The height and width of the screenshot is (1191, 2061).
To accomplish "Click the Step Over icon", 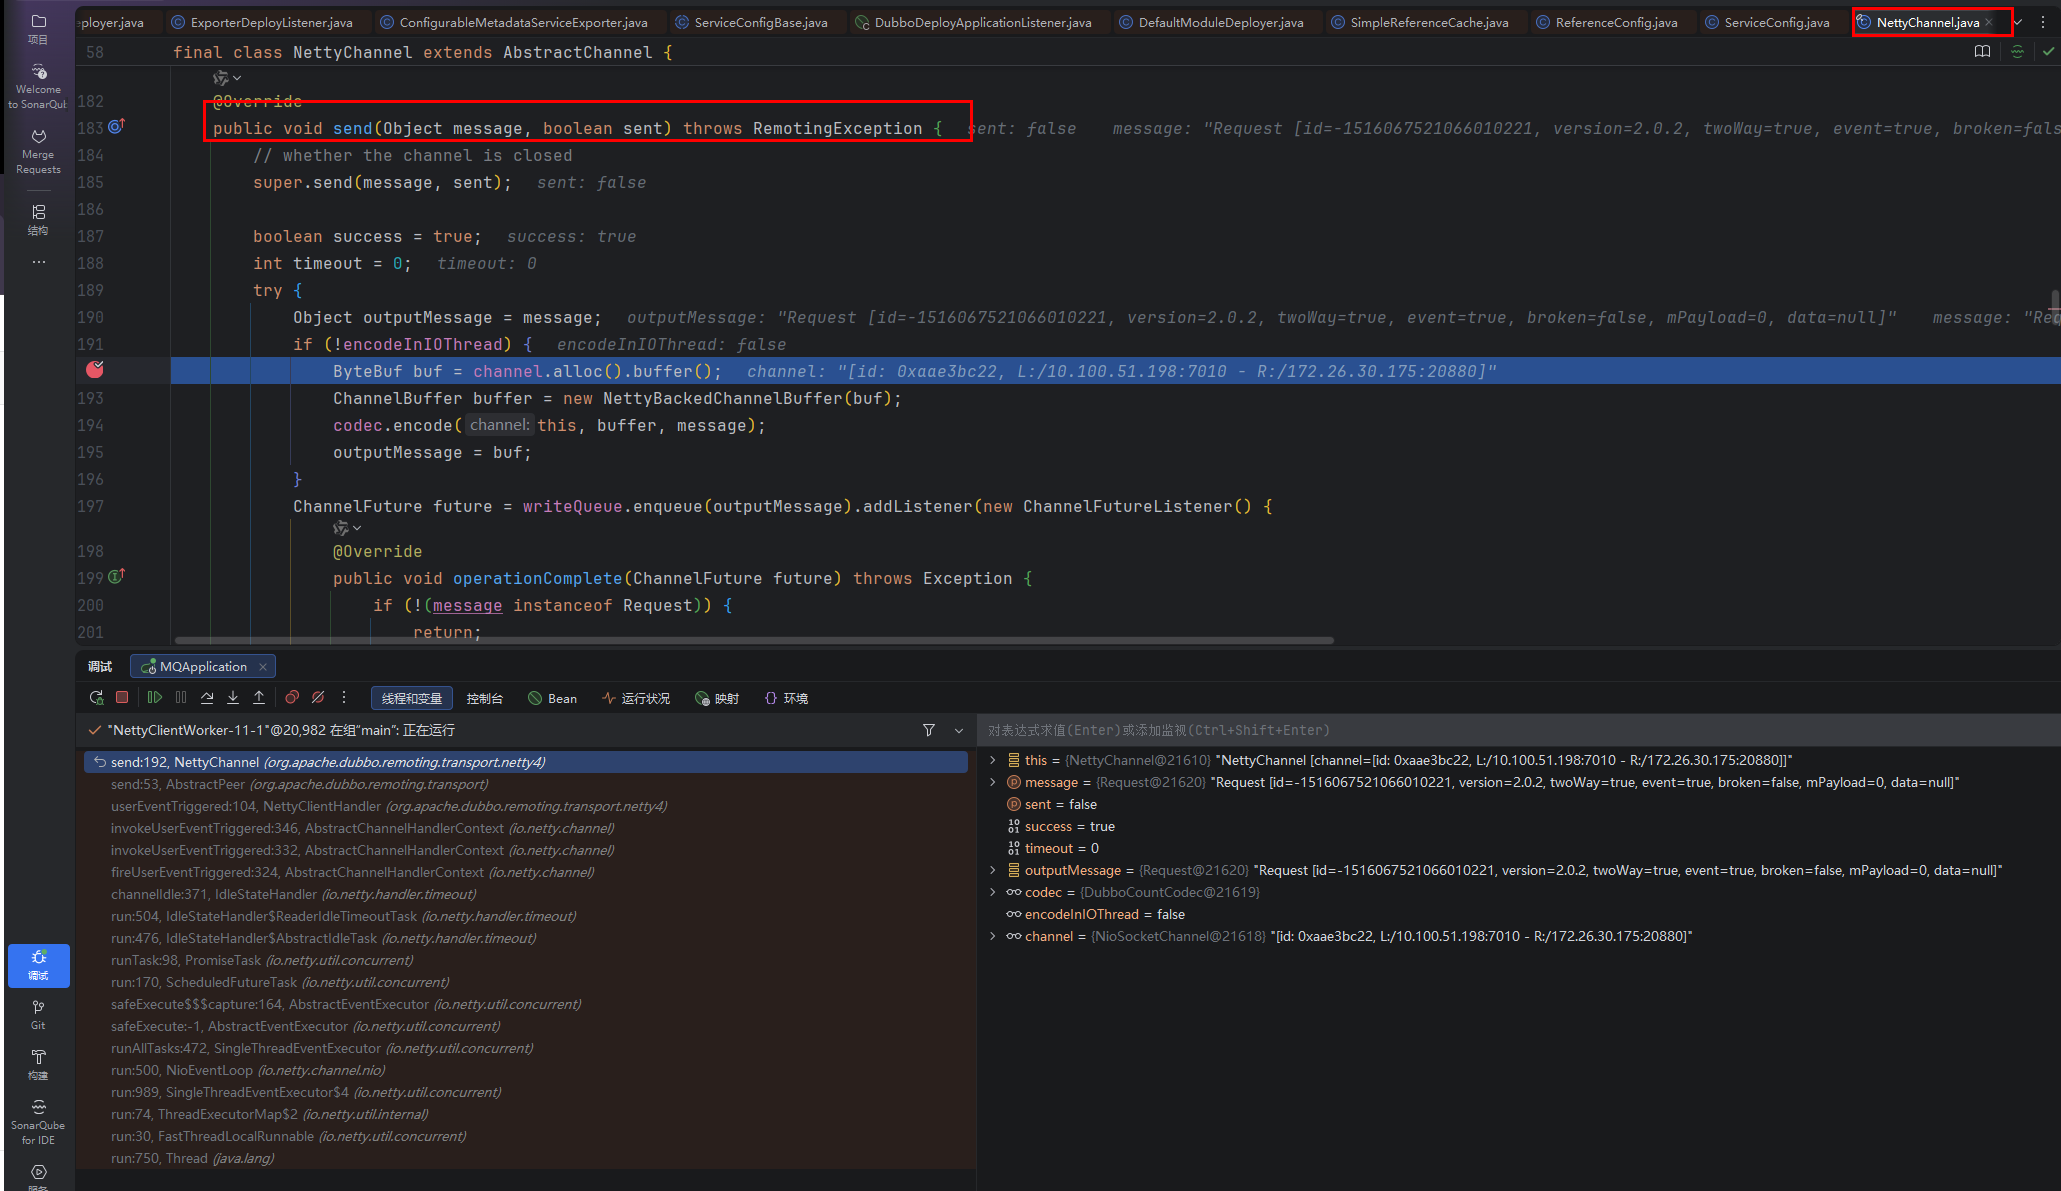I will [x=207, y=698].
